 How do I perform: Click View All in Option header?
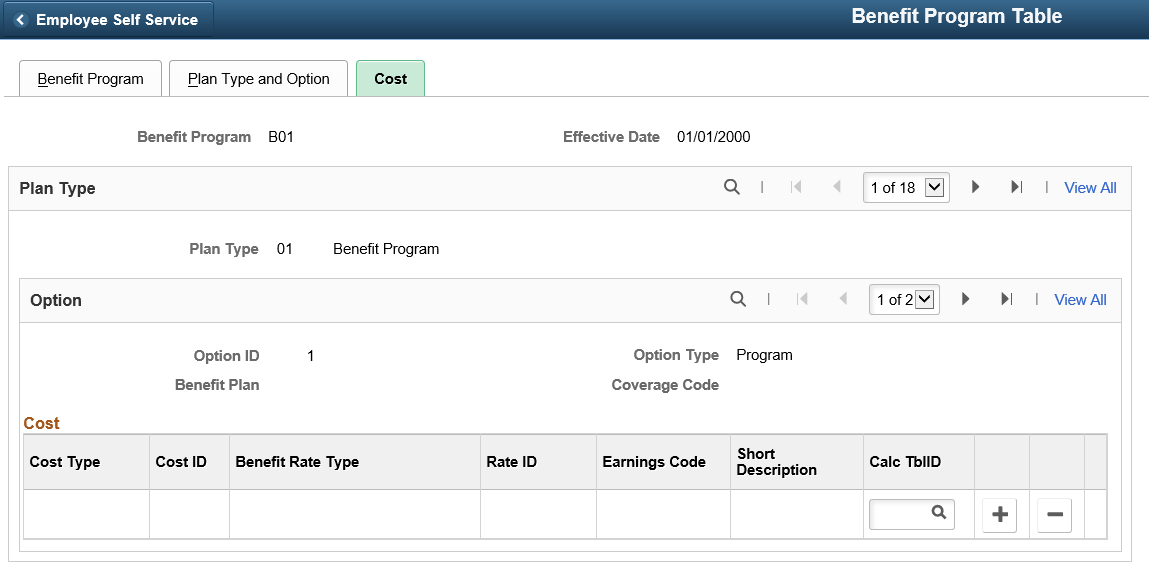(x=1080, y=300)
